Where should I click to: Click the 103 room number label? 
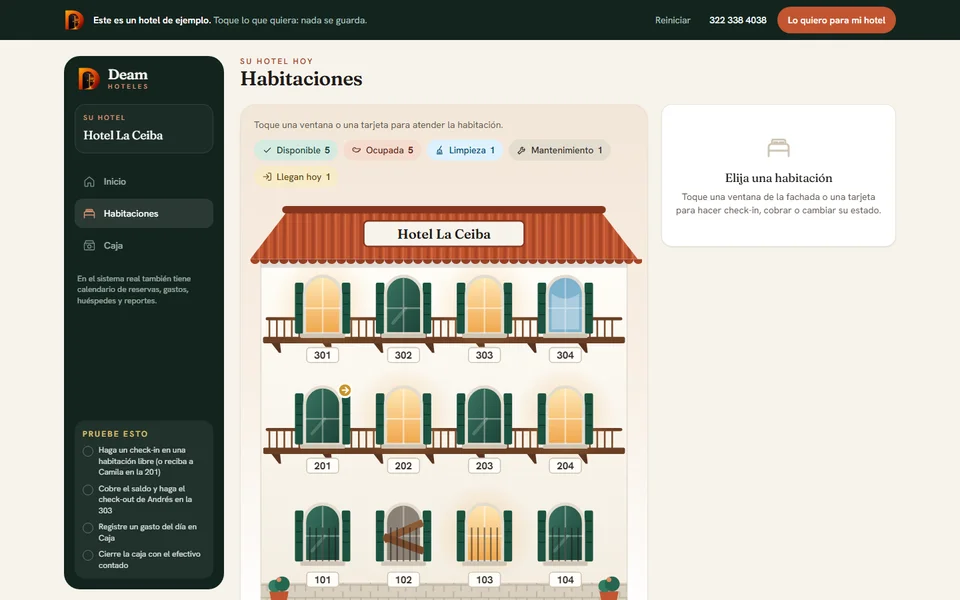[x=484, y=580]
